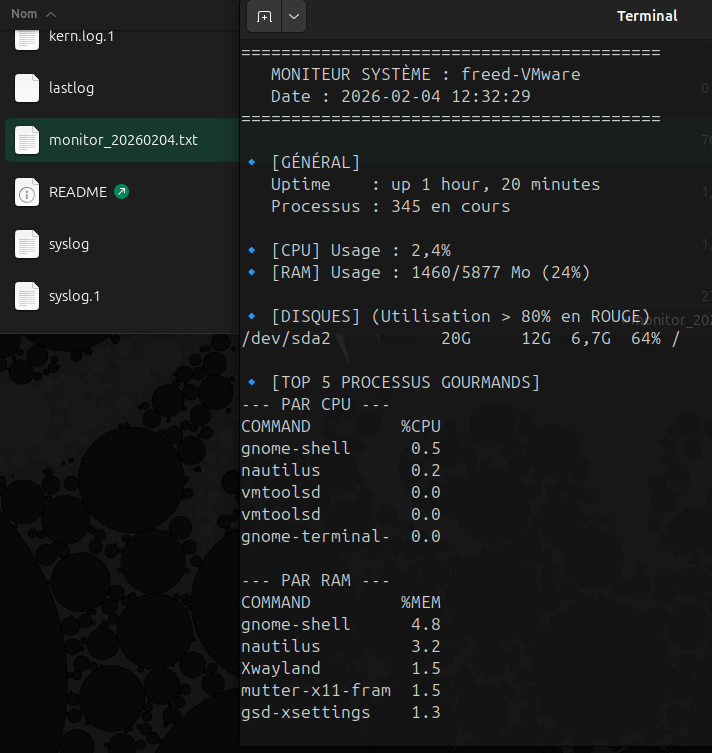Choose the kern.log.1 file name label
The image size is (712, 753).
[x=84, y=36]
